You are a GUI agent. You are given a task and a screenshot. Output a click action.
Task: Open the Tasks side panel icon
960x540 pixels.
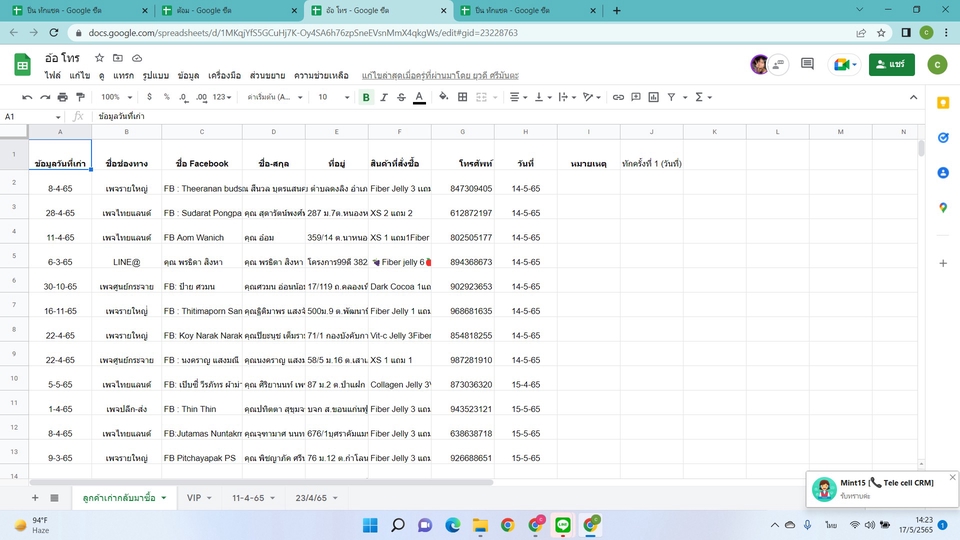pos(943,138)
